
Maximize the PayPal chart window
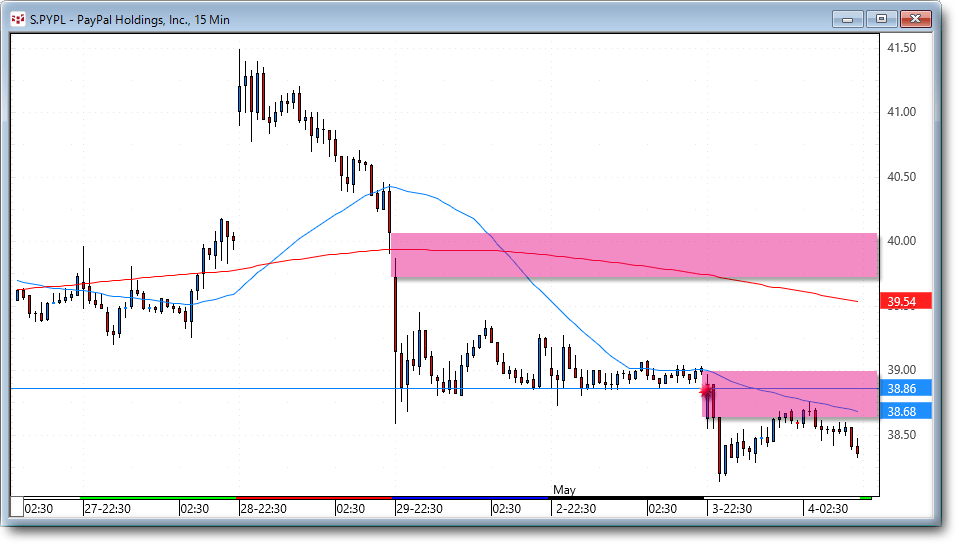click(x=881, y=19)
